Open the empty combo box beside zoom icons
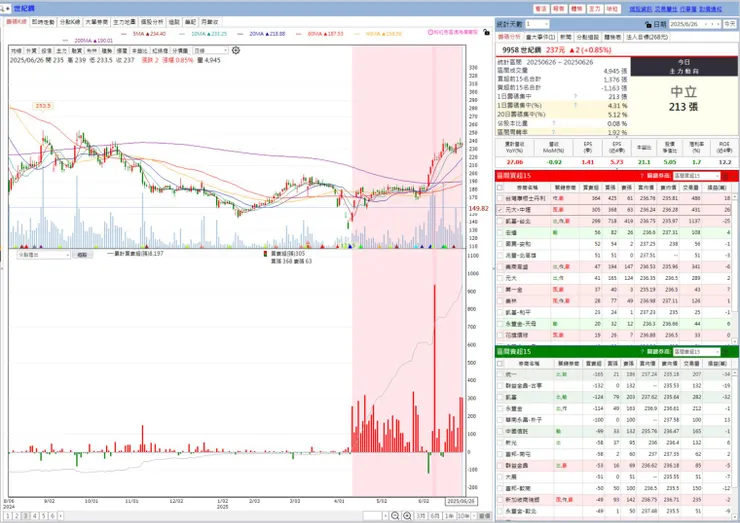 (x=376, y=516)
